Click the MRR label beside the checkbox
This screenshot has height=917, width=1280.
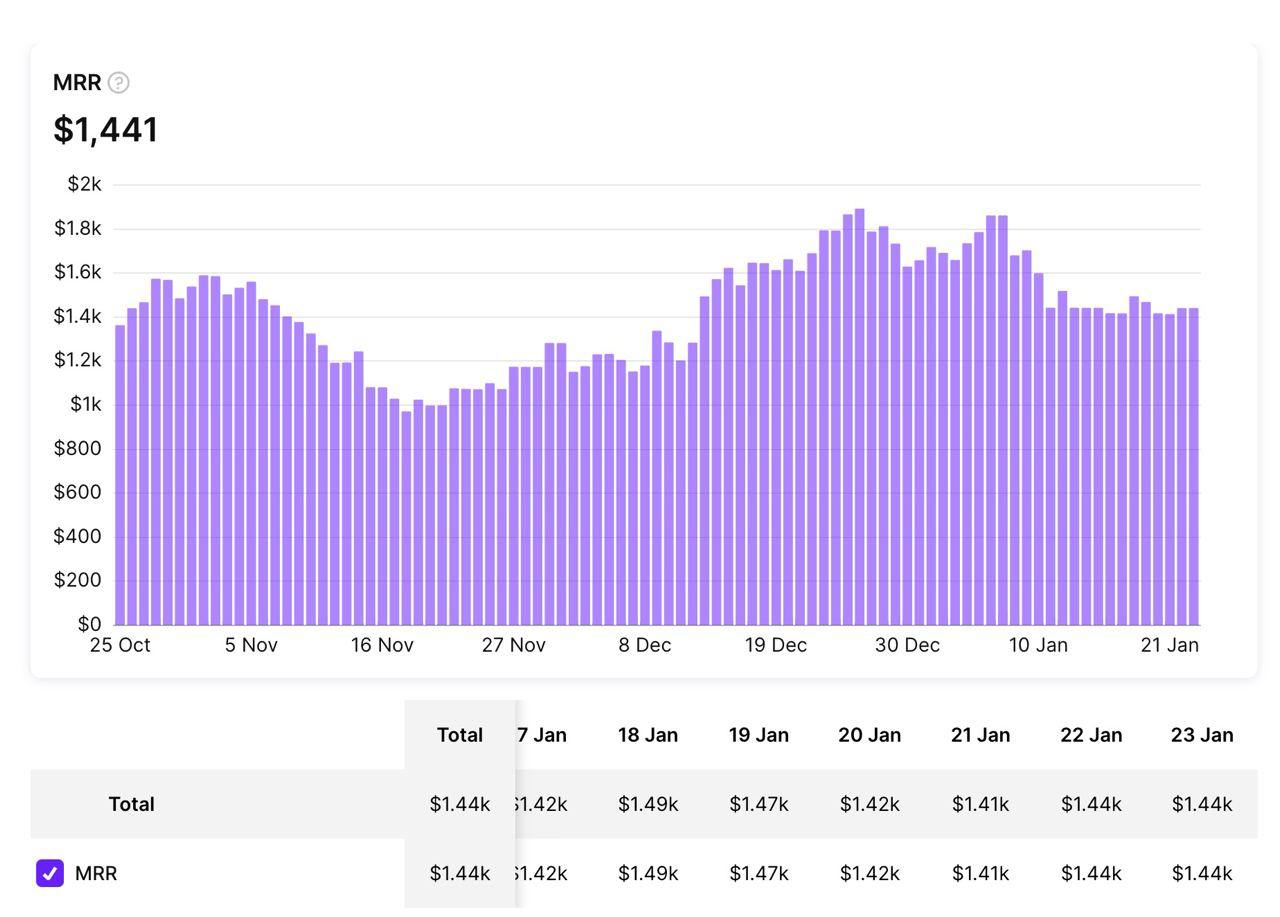(x=96, y=873)
